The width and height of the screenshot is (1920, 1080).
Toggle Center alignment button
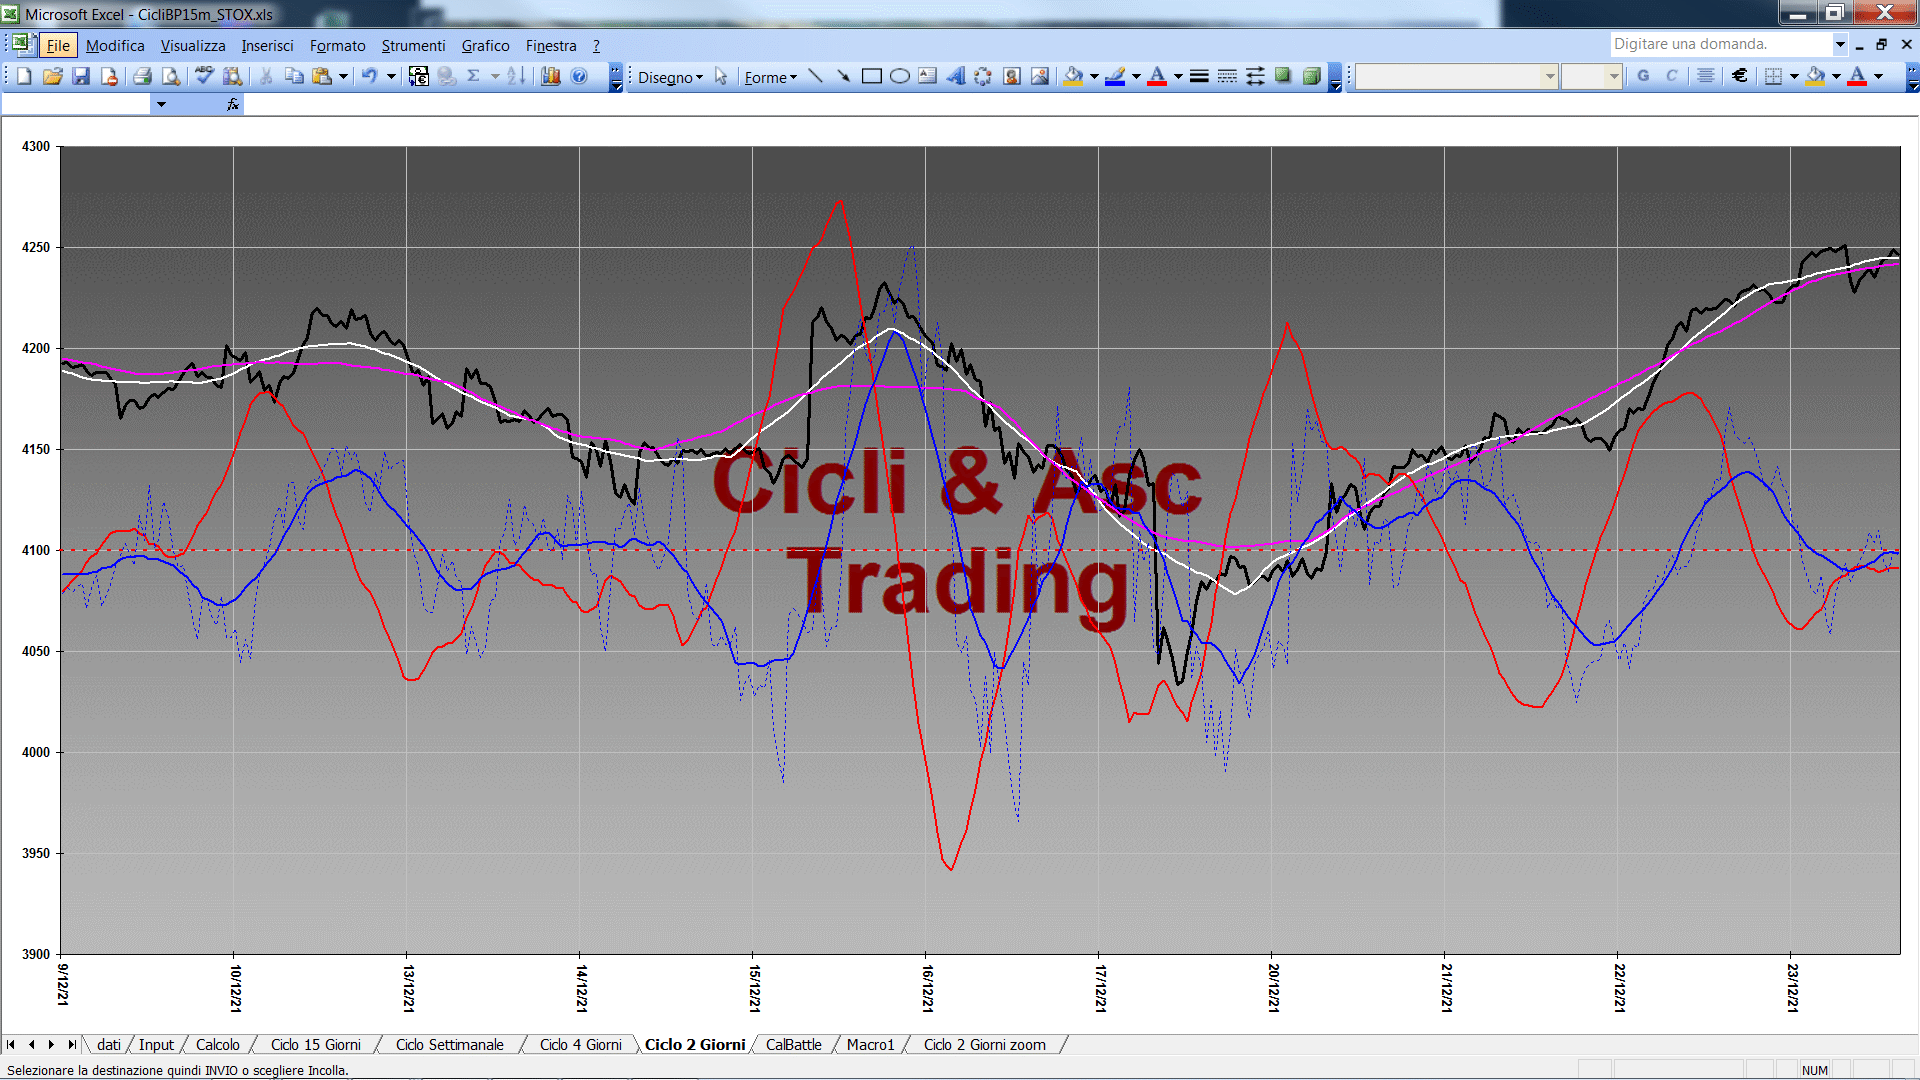[x=1706, y=76]
